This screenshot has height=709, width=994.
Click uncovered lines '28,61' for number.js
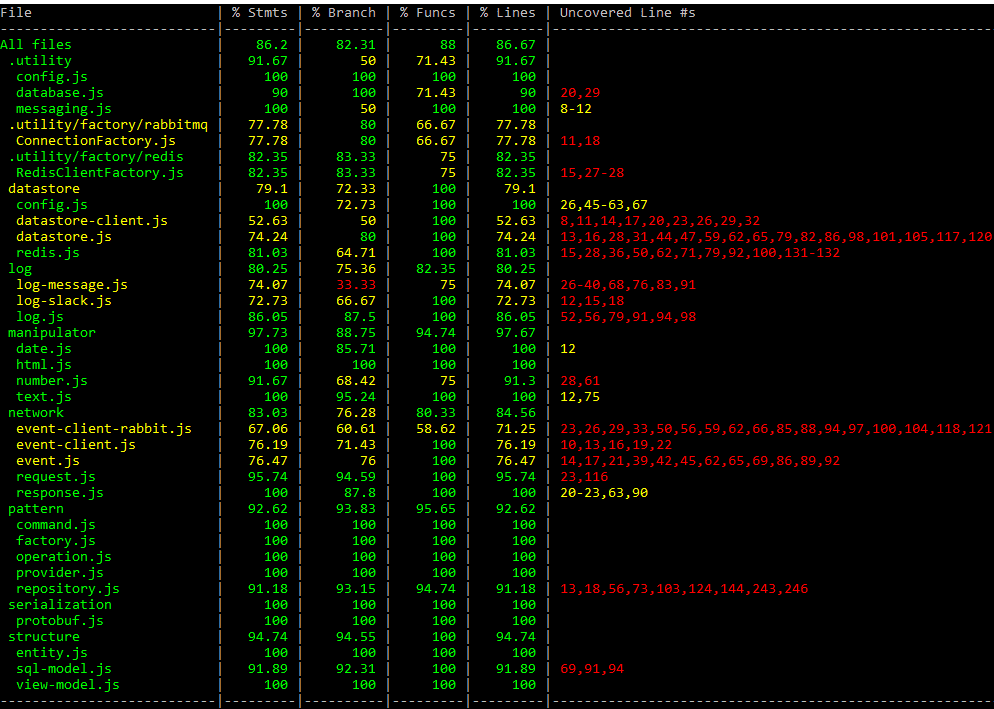[580, 381]
